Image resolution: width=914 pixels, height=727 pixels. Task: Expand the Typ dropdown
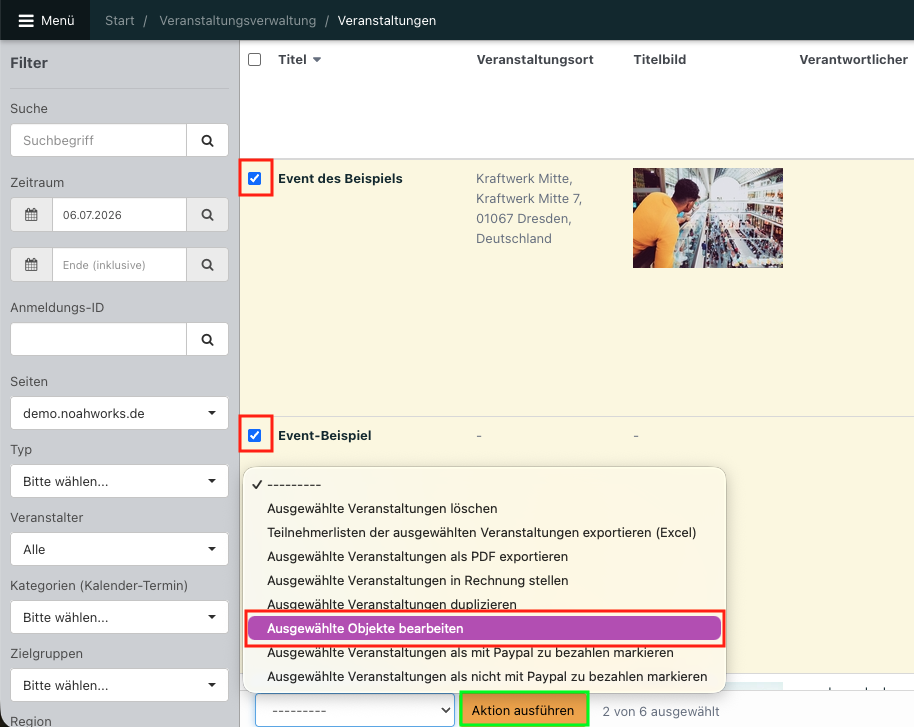coord(119,482)
